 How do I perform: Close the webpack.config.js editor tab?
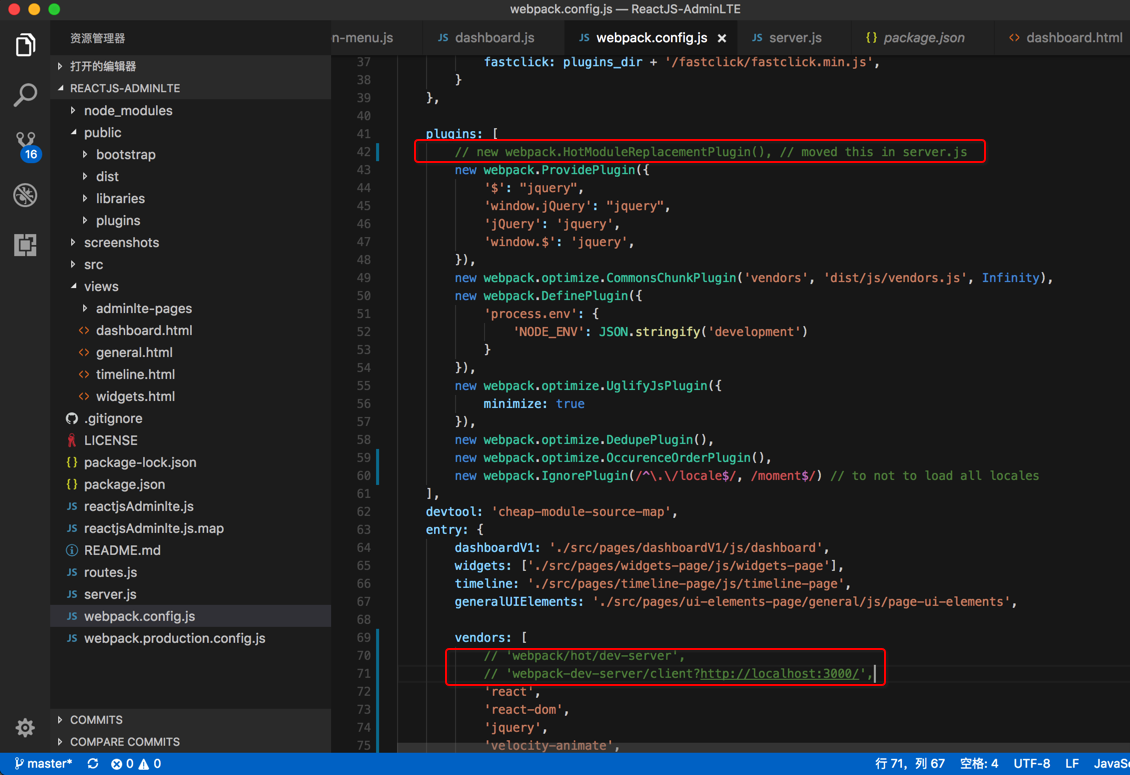(x=722, y=38)
